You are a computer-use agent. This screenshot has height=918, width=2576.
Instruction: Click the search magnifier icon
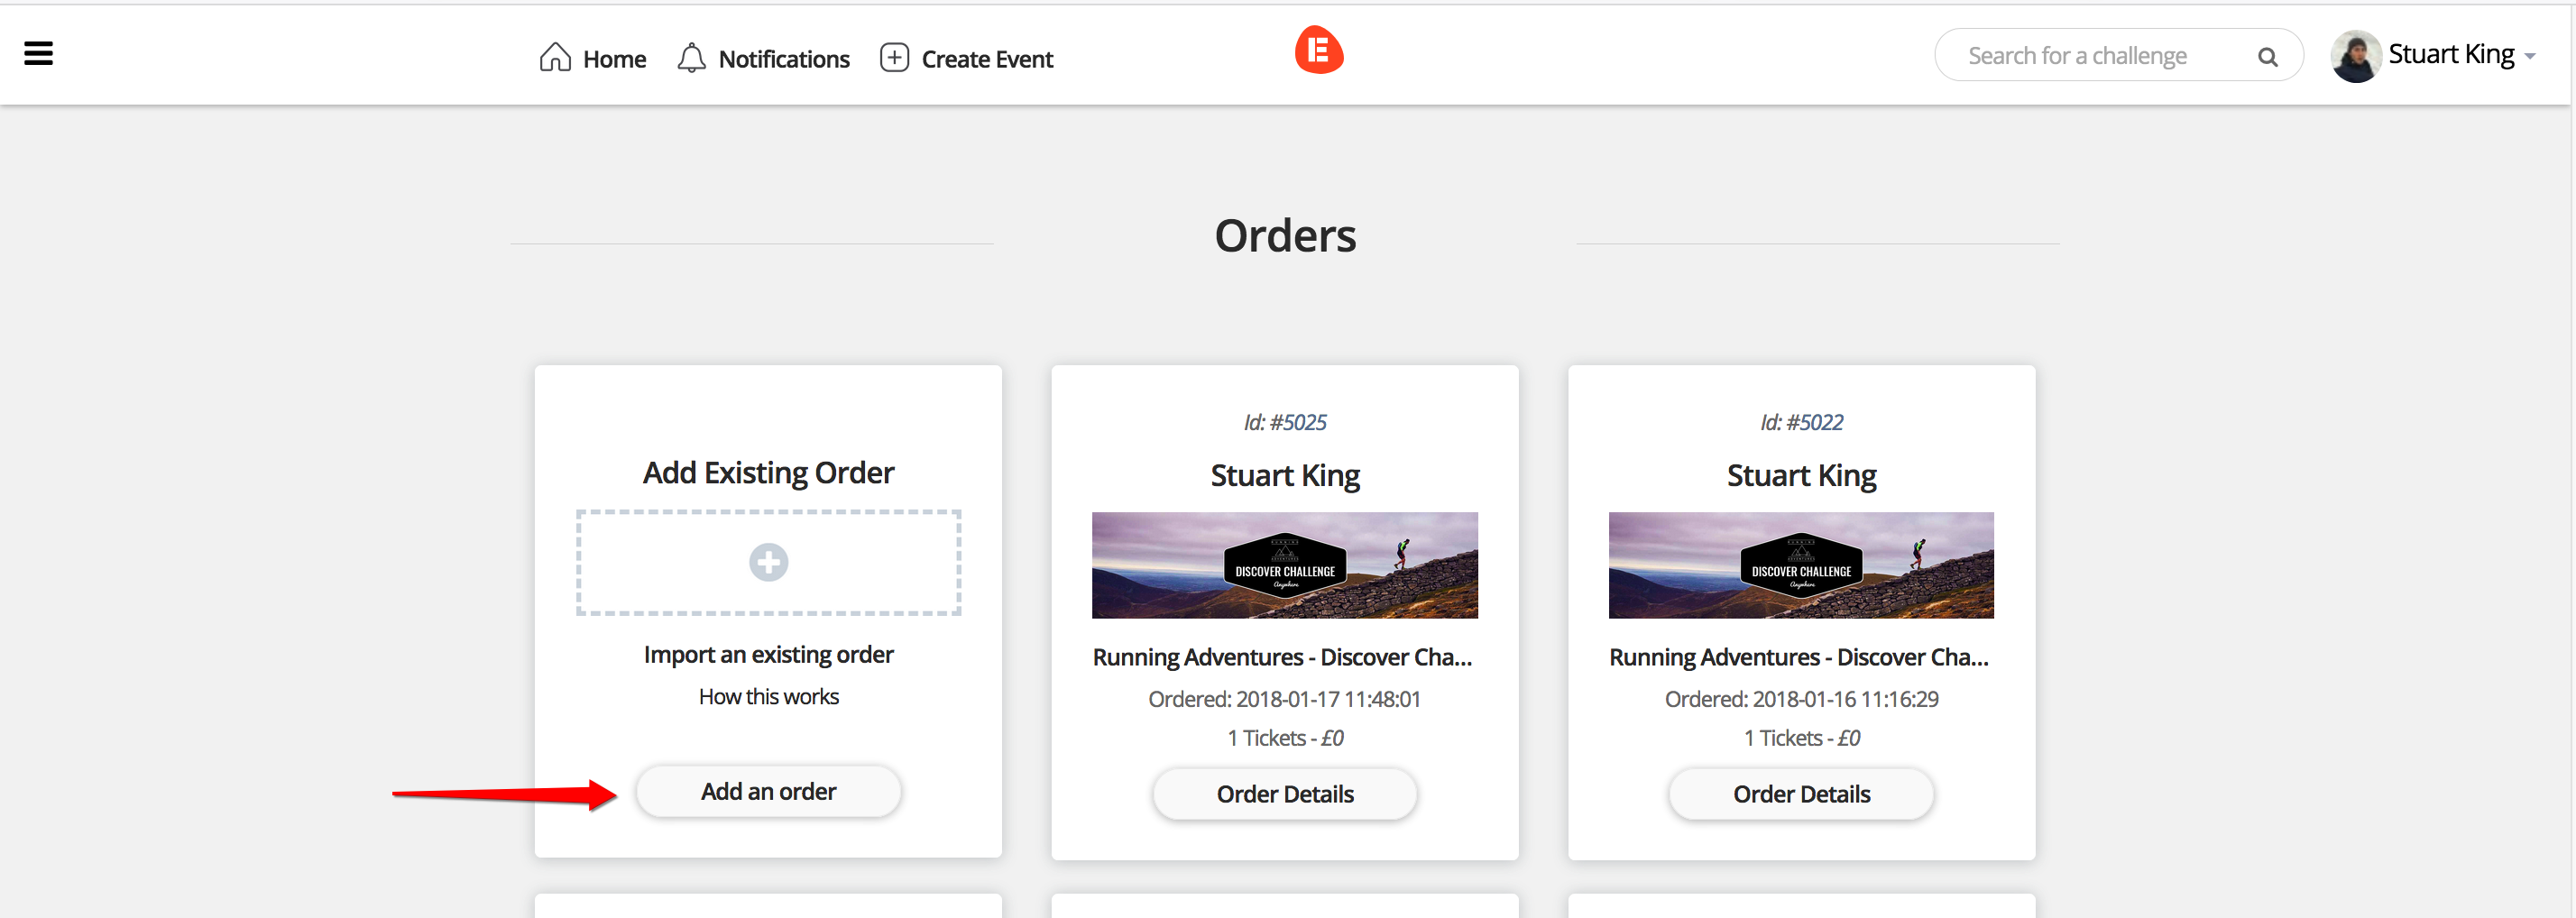pos(2267,57)
